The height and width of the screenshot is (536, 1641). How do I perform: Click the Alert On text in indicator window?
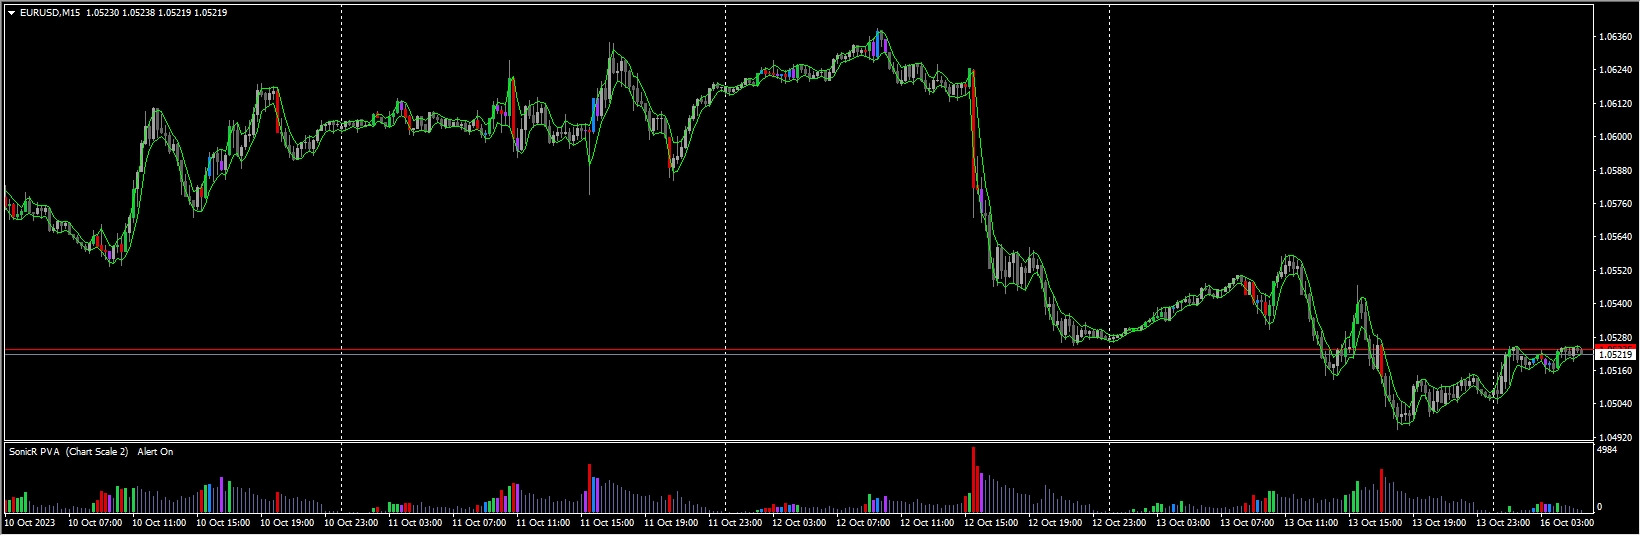pyautogui.click(x=155, y=452)
